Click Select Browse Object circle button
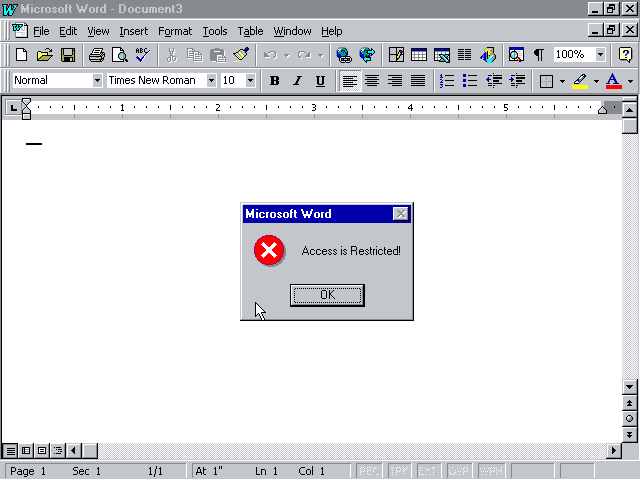The height and width of the screenshot is (480, 640). 629,419
